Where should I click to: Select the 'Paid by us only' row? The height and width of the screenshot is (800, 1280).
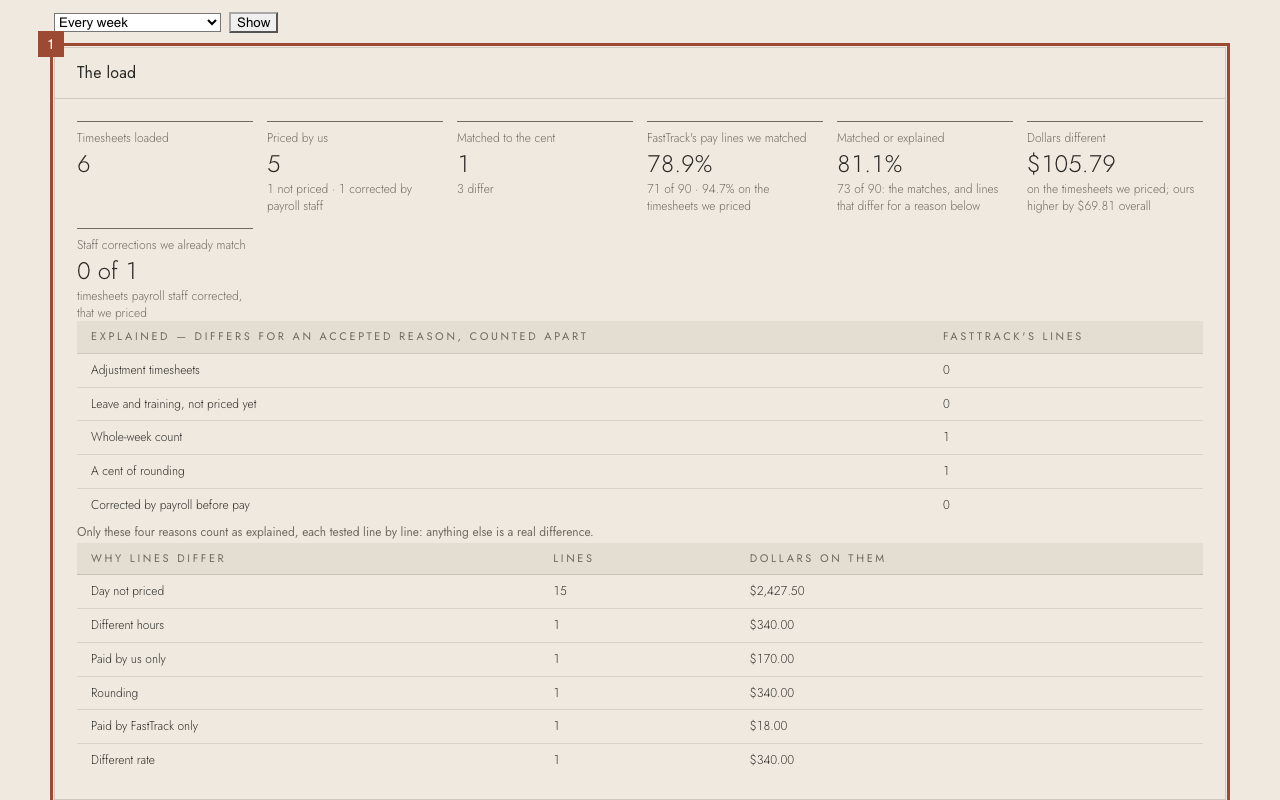[640, 659]
